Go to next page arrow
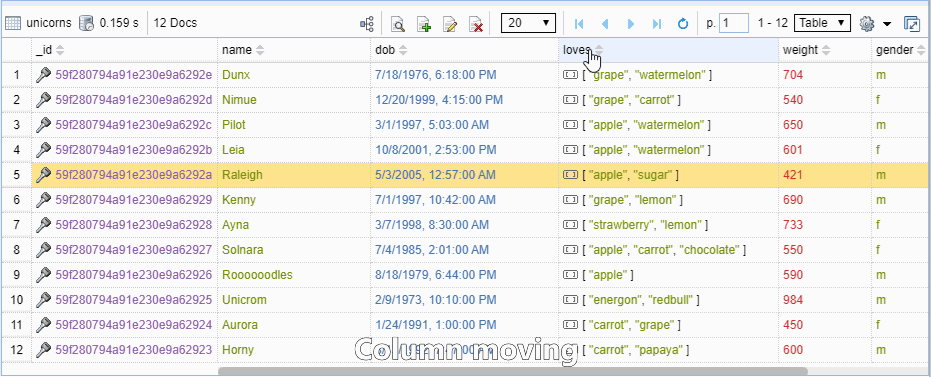Image resolution: width=931 pixels, height=377 pixels. (x=631, y=24)
